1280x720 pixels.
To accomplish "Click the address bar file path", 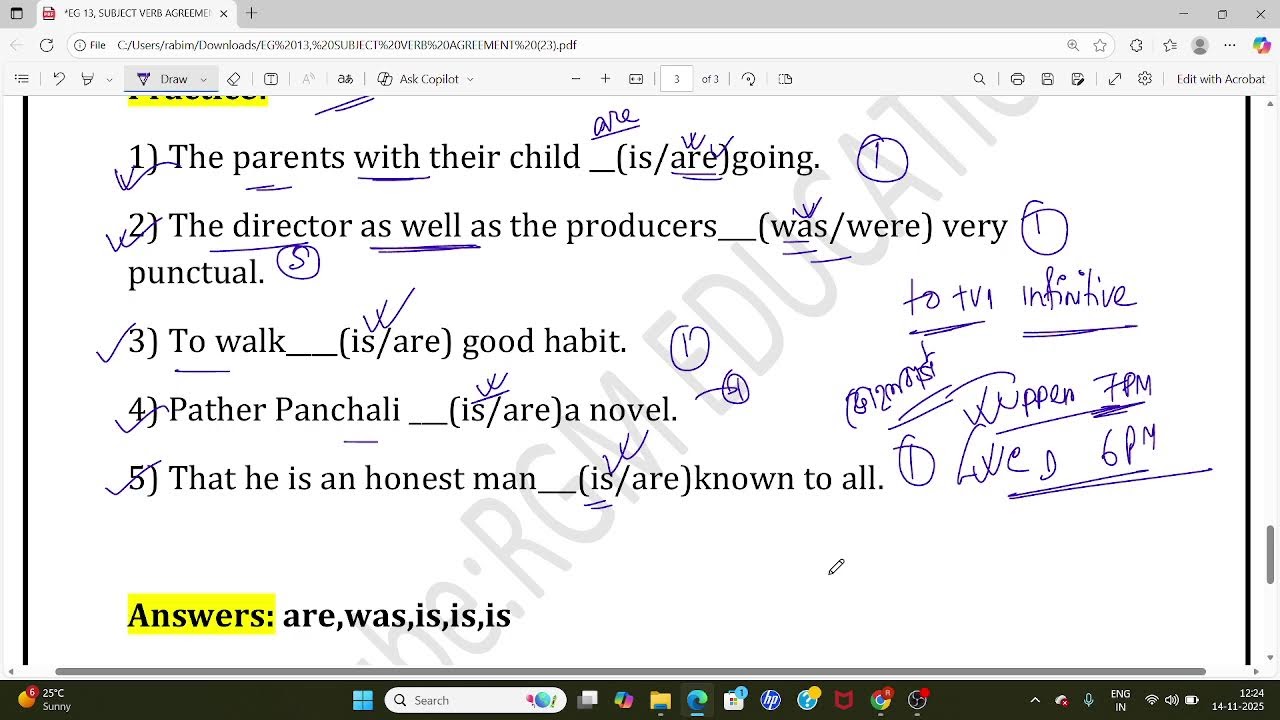I will (x=346, y=45).
